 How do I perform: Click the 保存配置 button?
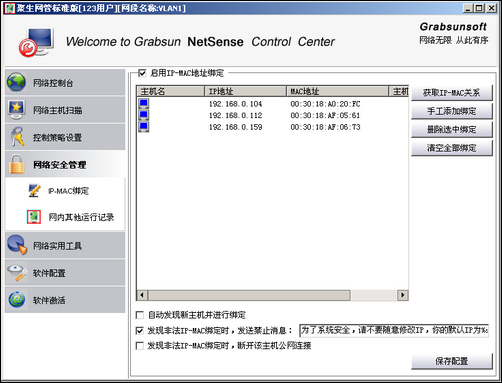pos(452,361)
